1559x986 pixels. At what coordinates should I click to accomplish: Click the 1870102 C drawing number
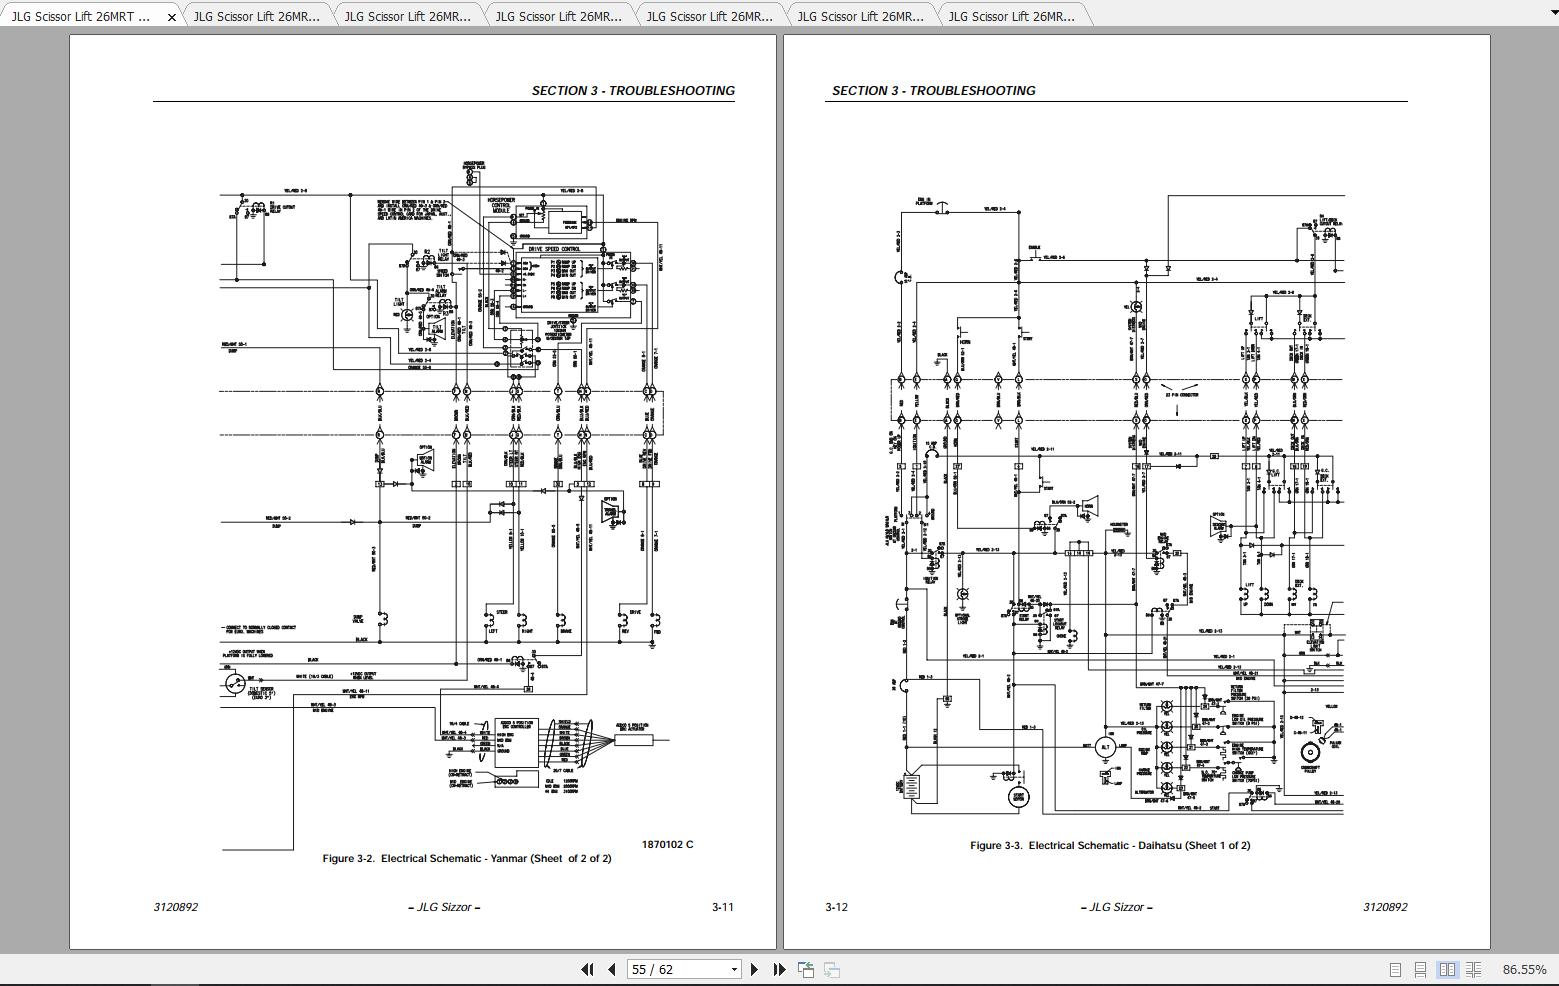pyautogui.click(x=667, y=844)
